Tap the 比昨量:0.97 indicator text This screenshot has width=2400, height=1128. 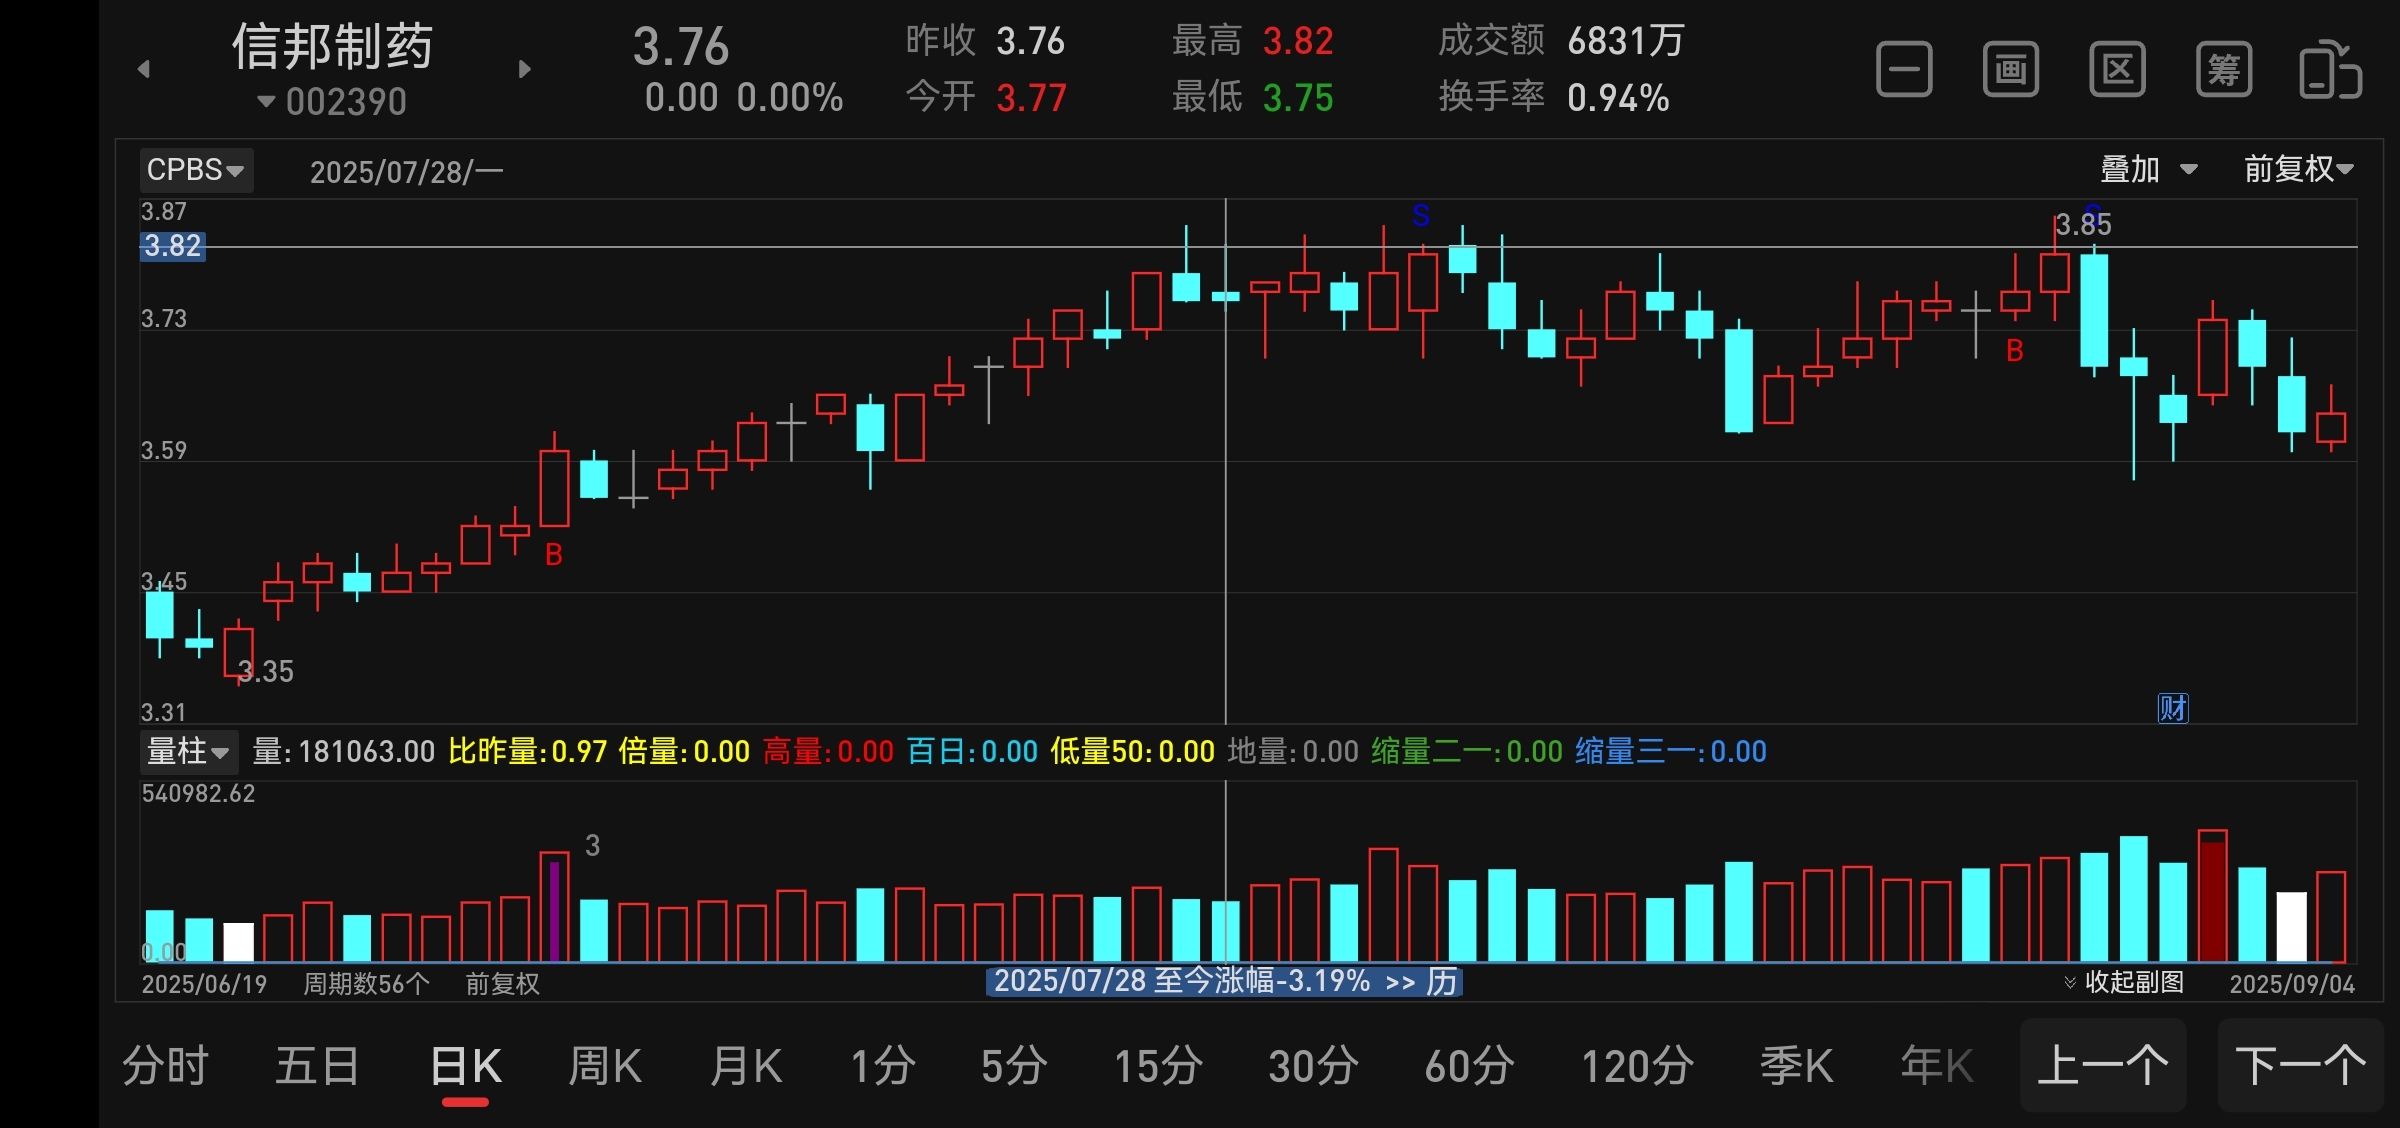tap(527, 751)
